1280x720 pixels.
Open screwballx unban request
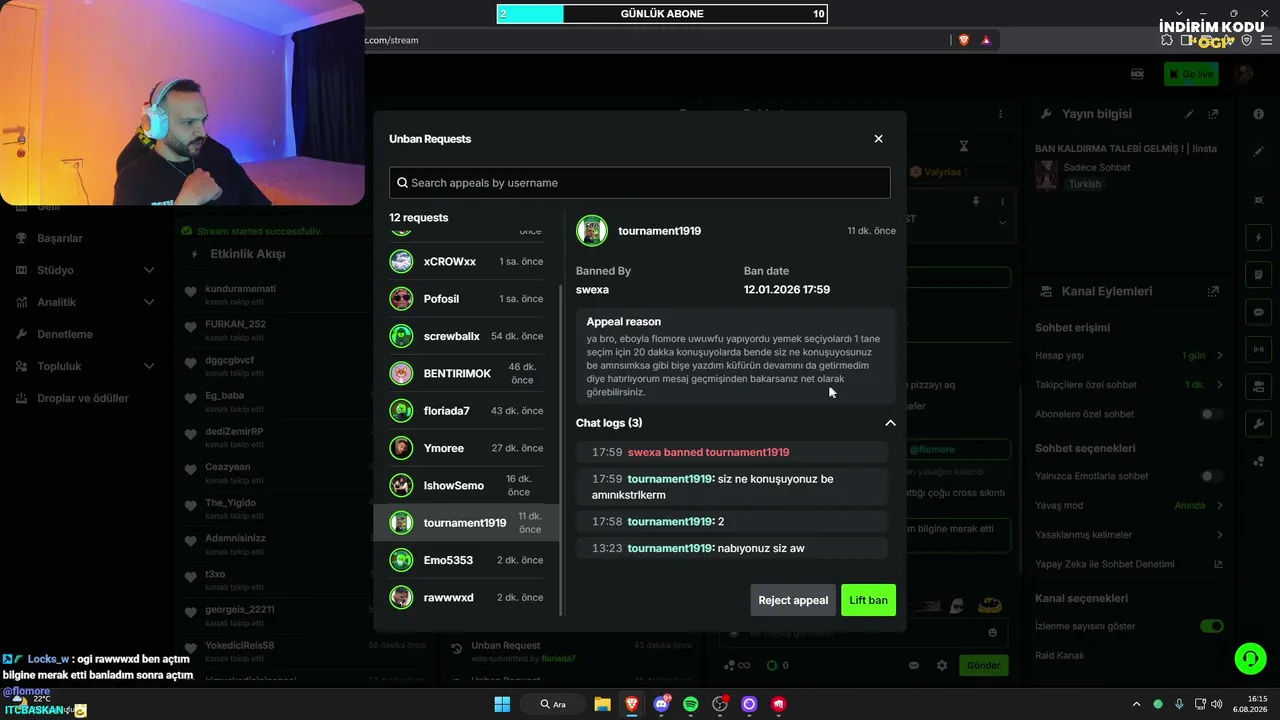click(466, 336)
